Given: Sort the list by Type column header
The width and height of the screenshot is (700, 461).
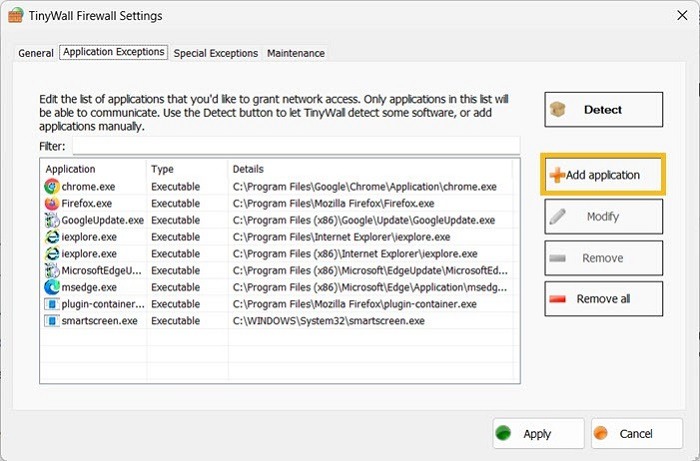Looking at the screenshot, I should pos(186,169).
